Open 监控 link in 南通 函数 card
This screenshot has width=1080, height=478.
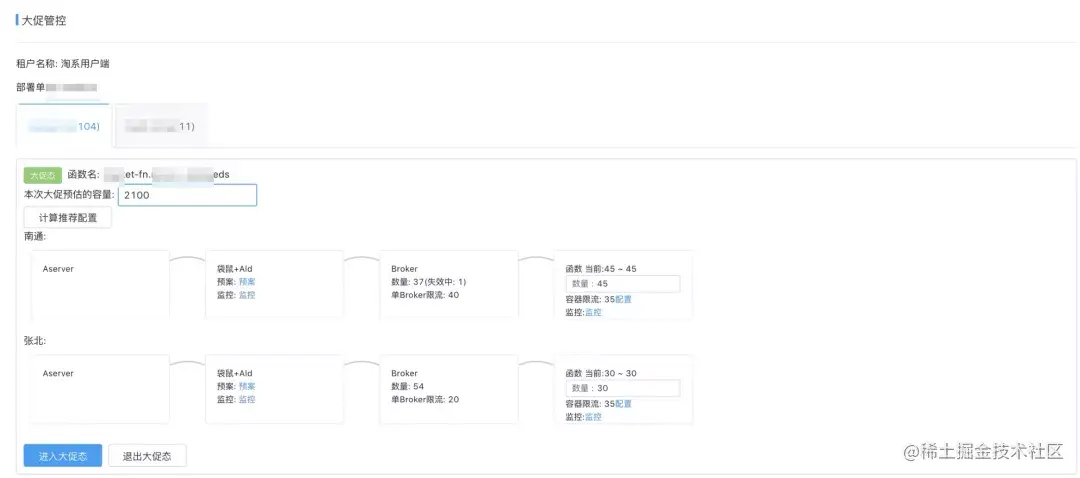tap(593, 312)
